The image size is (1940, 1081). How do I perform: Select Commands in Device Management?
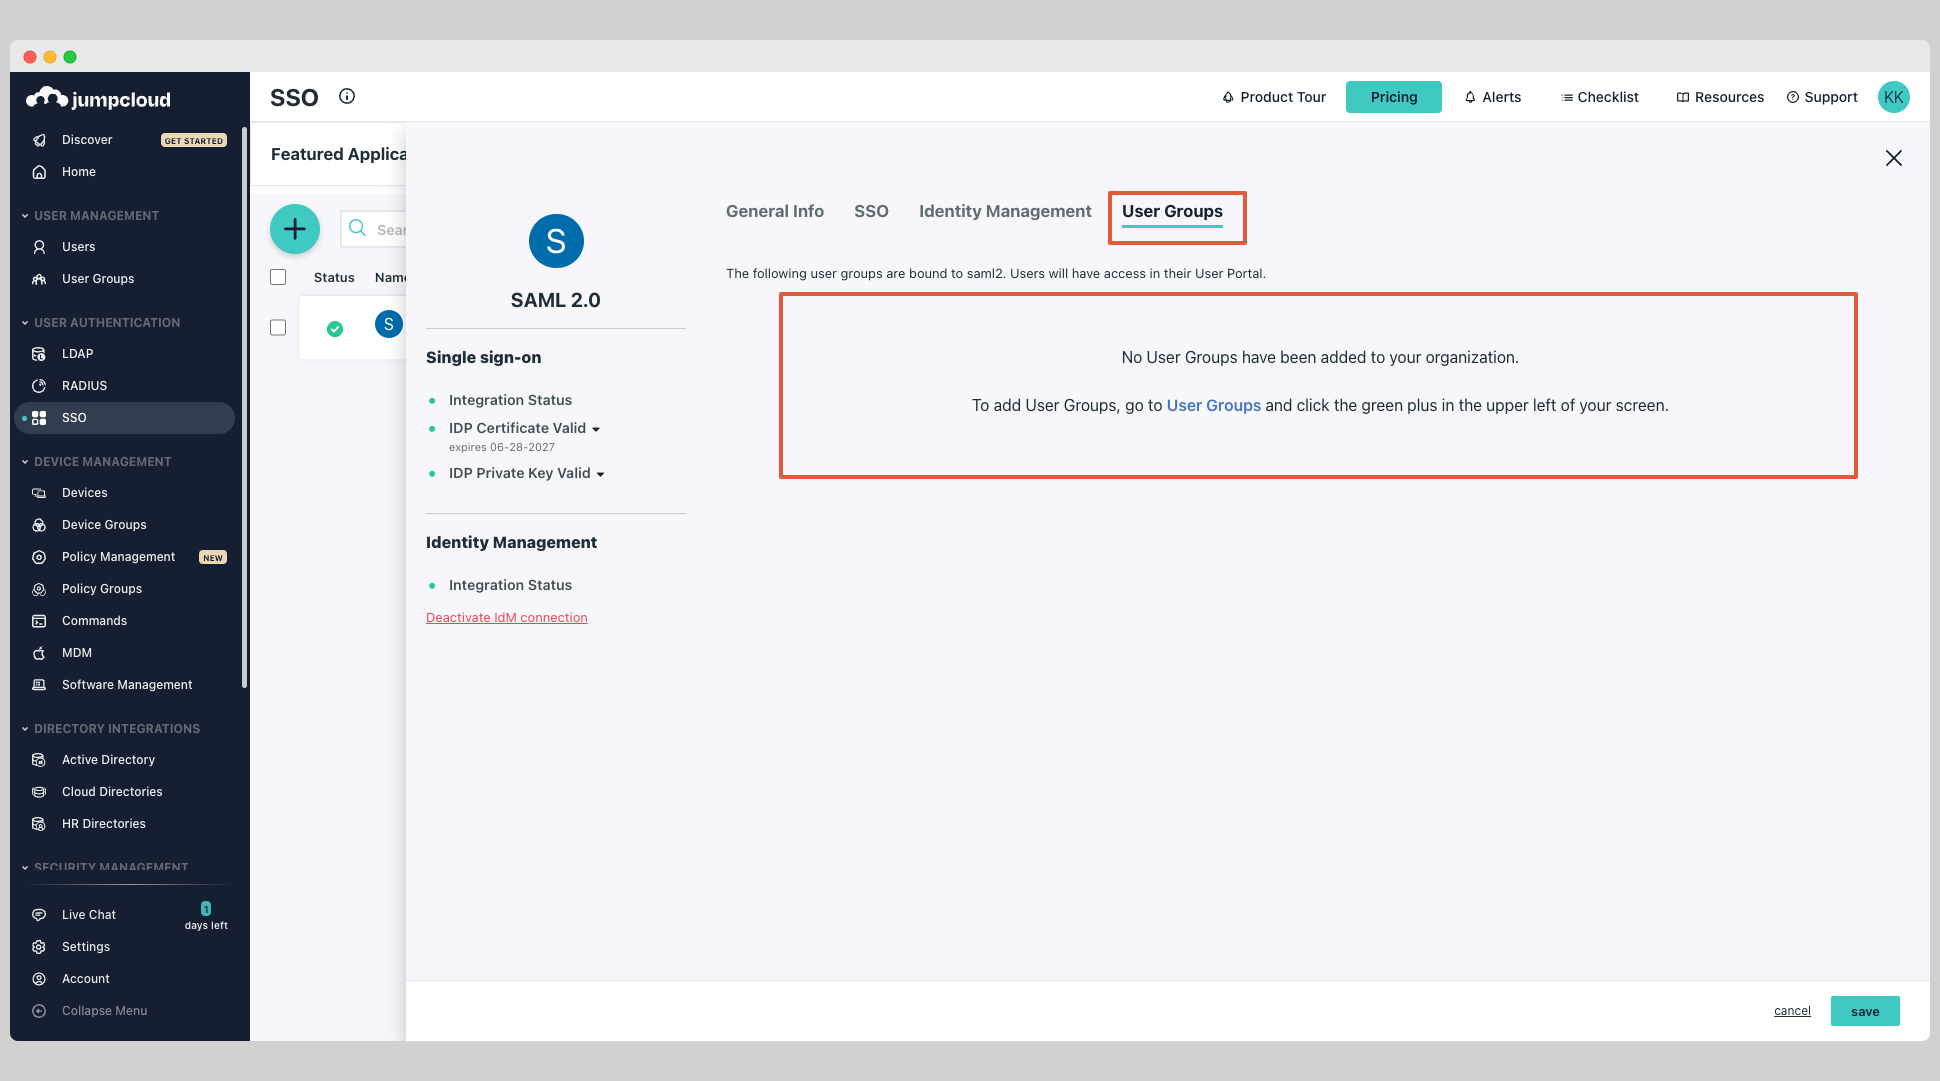(93, 620)
